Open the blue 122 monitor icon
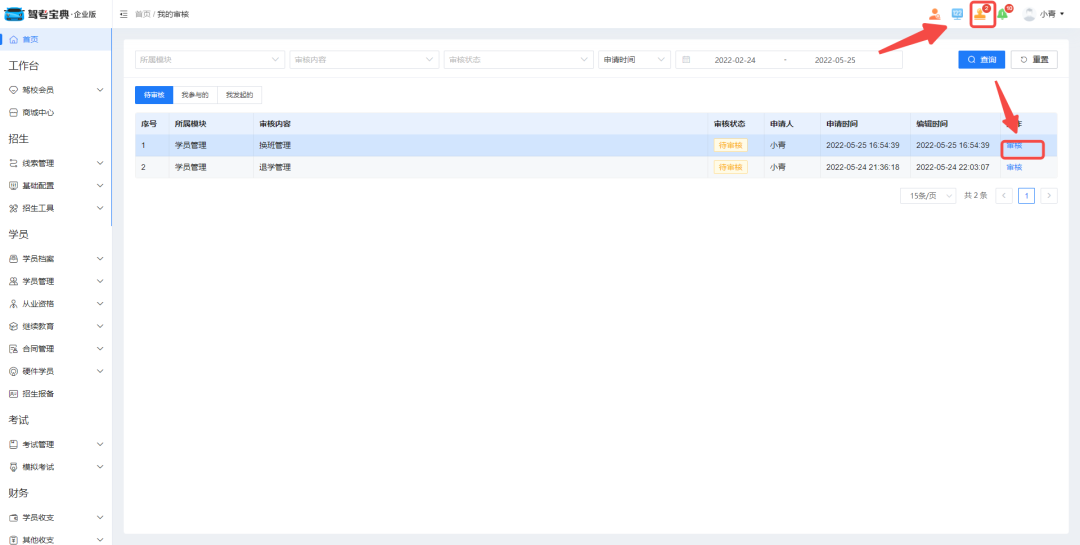 [957, 14]
